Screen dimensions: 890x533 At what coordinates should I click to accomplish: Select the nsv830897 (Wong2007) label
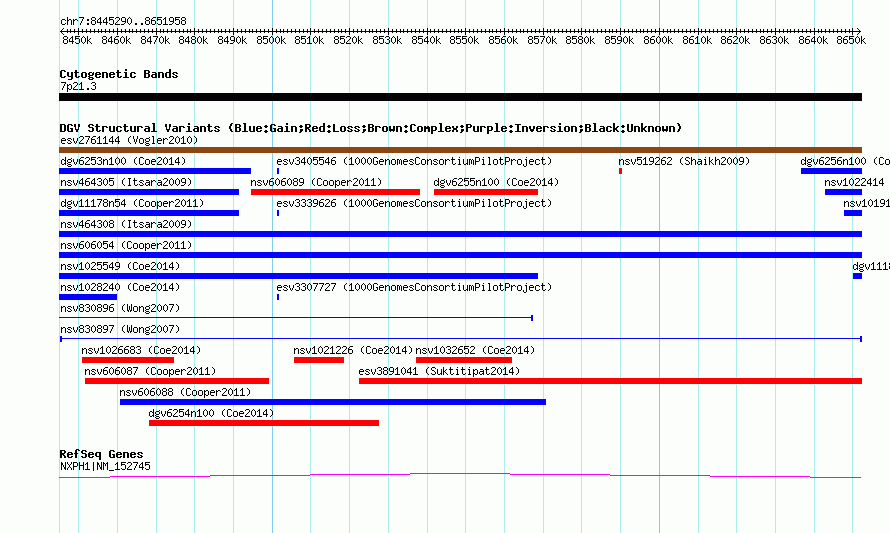click(120, 329)
